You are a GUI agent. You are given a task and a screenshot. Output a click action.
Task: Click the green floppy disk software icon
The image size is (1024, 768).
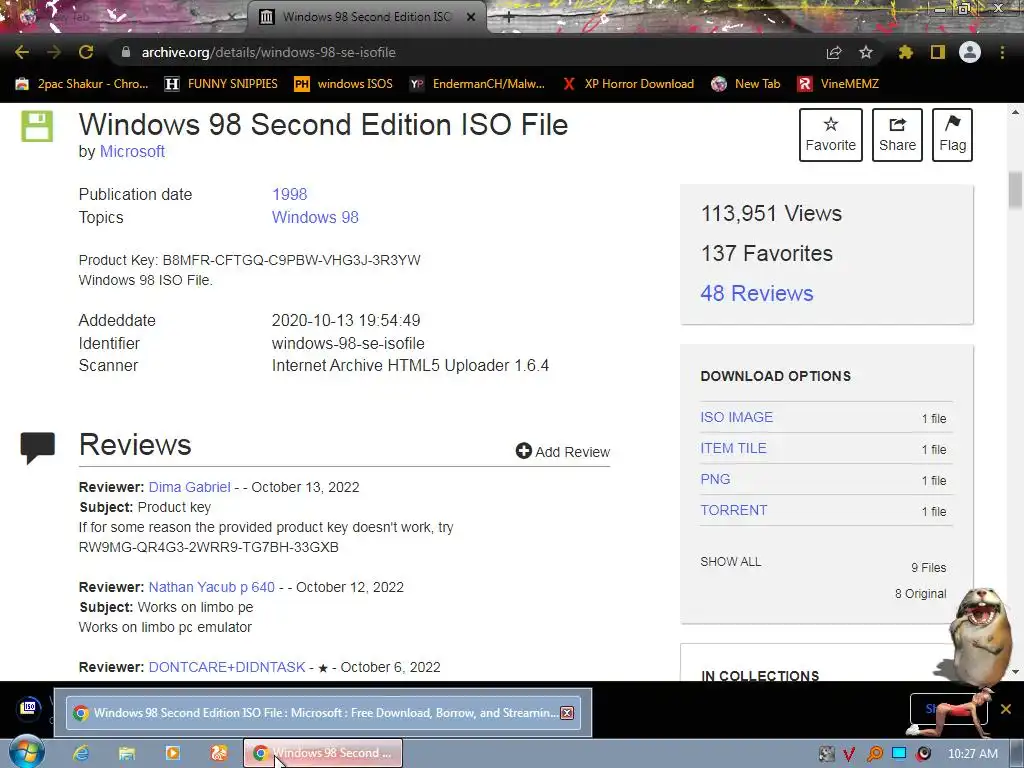click(37, 126)
